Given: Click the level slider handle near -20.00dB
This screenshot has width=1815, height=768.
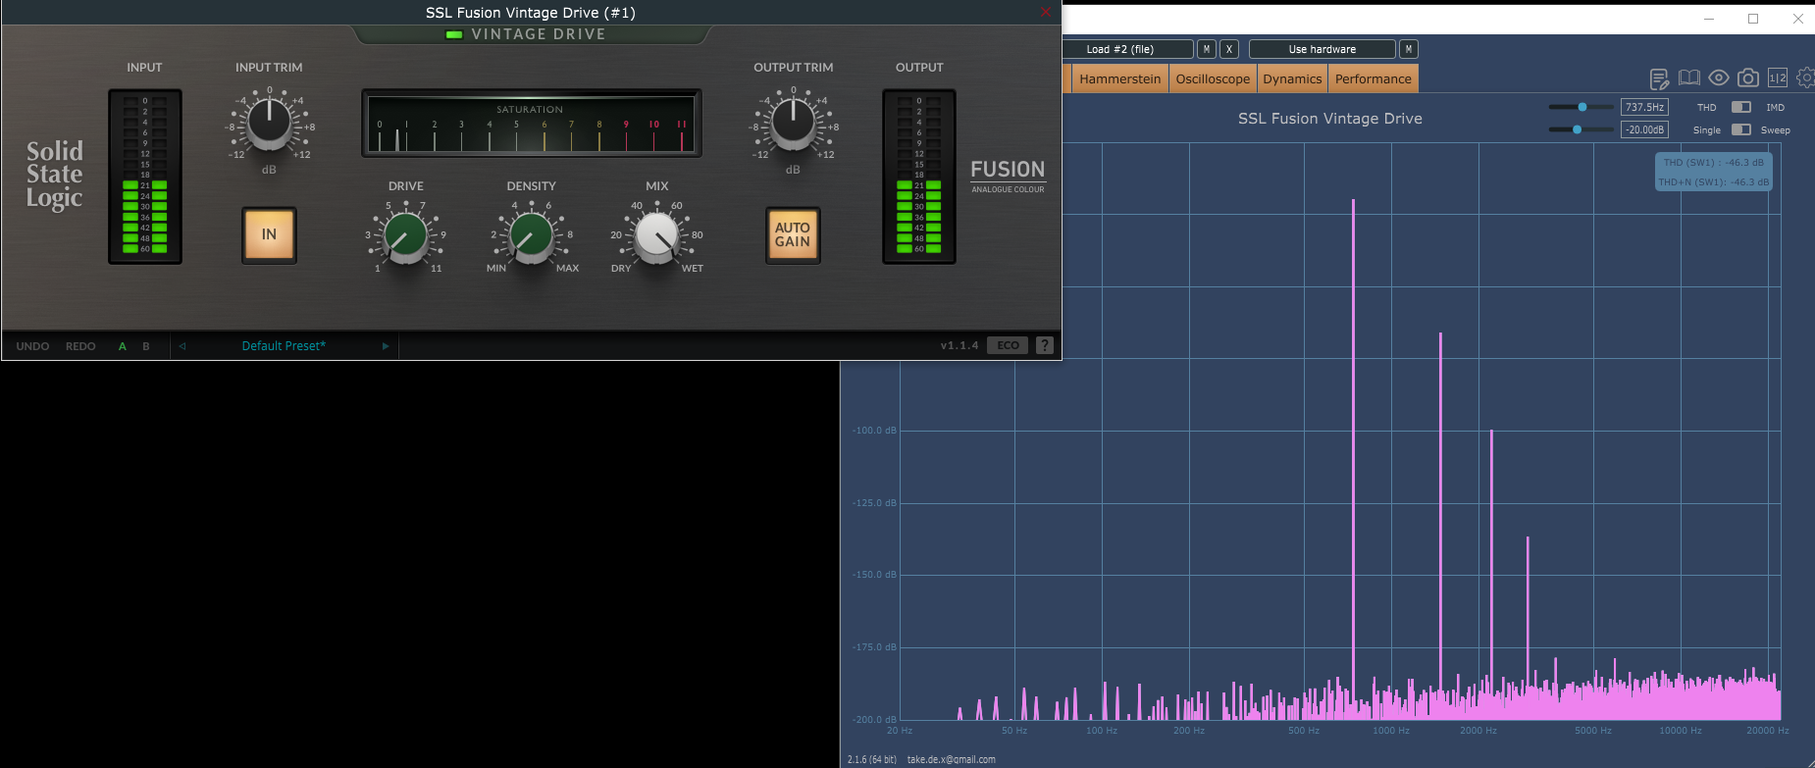Looking at the screenshot, I should click(x=1577, y=130).
